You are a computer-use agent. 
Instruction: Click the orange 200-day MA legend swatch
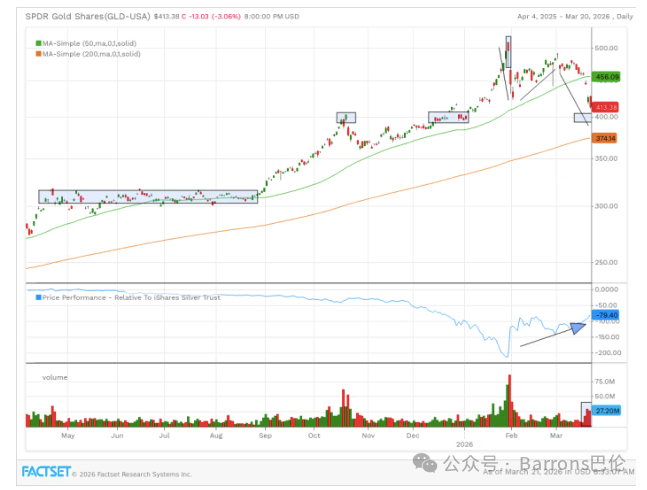tap(39, 54)
